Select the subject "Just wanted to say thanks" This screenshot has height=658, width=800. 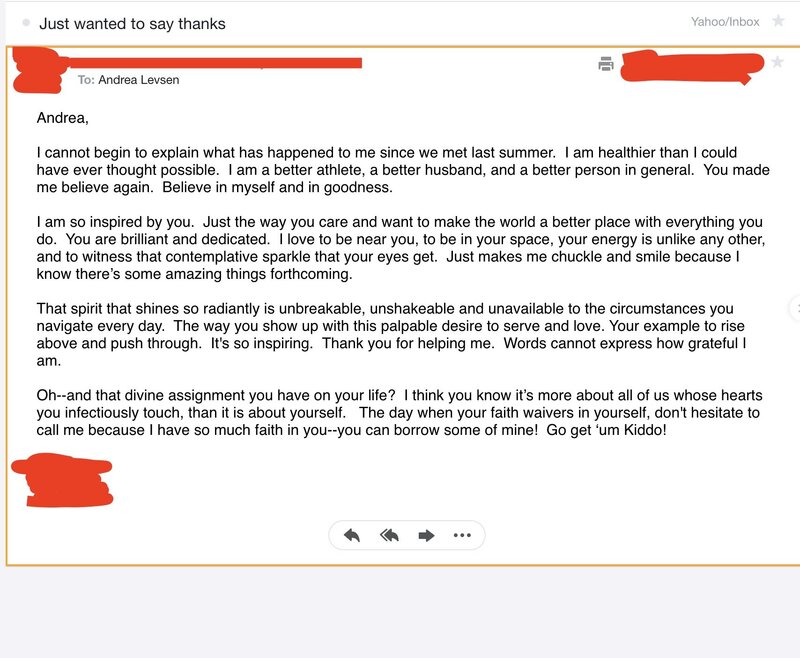(132, 23)
